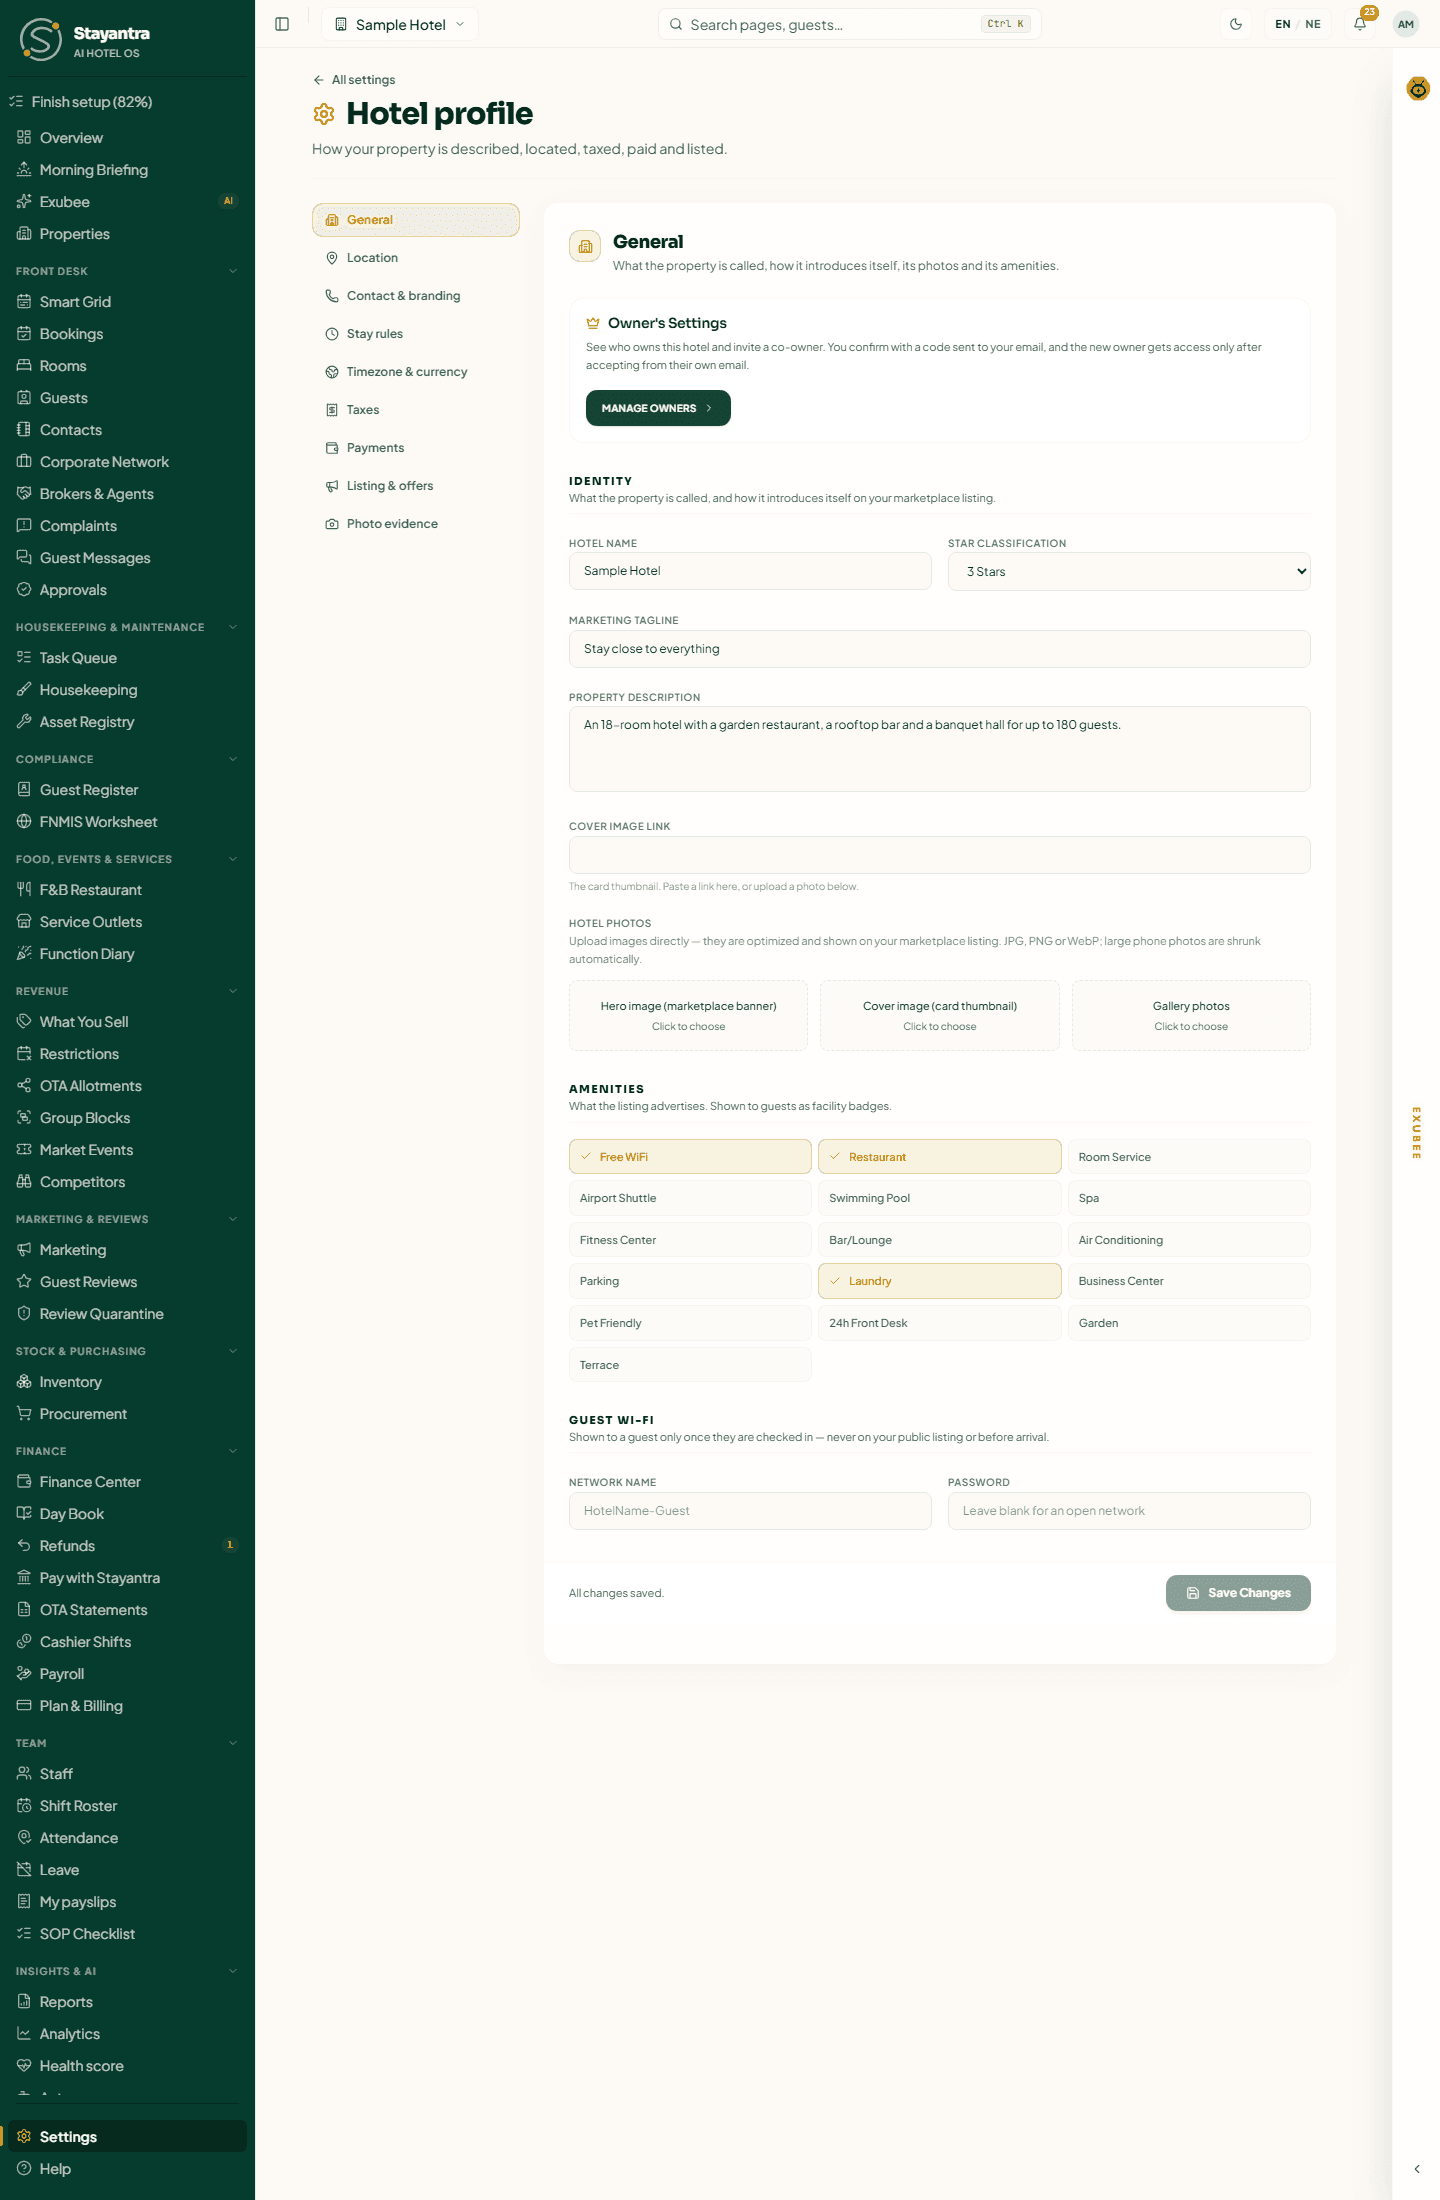The height and width of the screenshot is (2200, 1440).
Task: Click the Save Changes button
Action: [1238, 1593]
